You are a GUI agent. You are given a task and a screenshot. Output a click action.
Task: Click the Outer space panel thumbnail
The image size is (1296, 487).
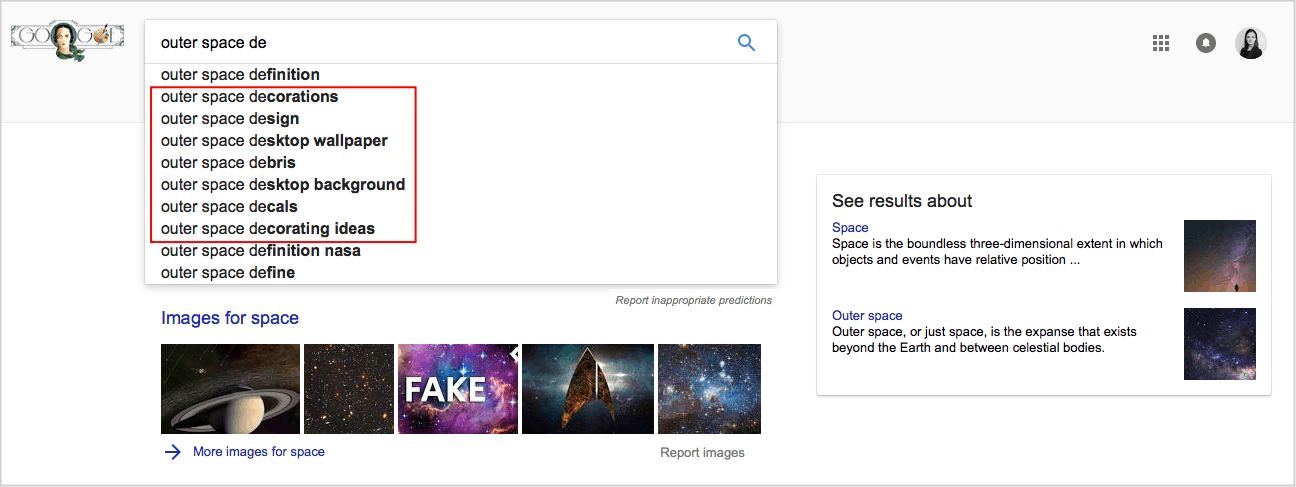(1219, 344)
